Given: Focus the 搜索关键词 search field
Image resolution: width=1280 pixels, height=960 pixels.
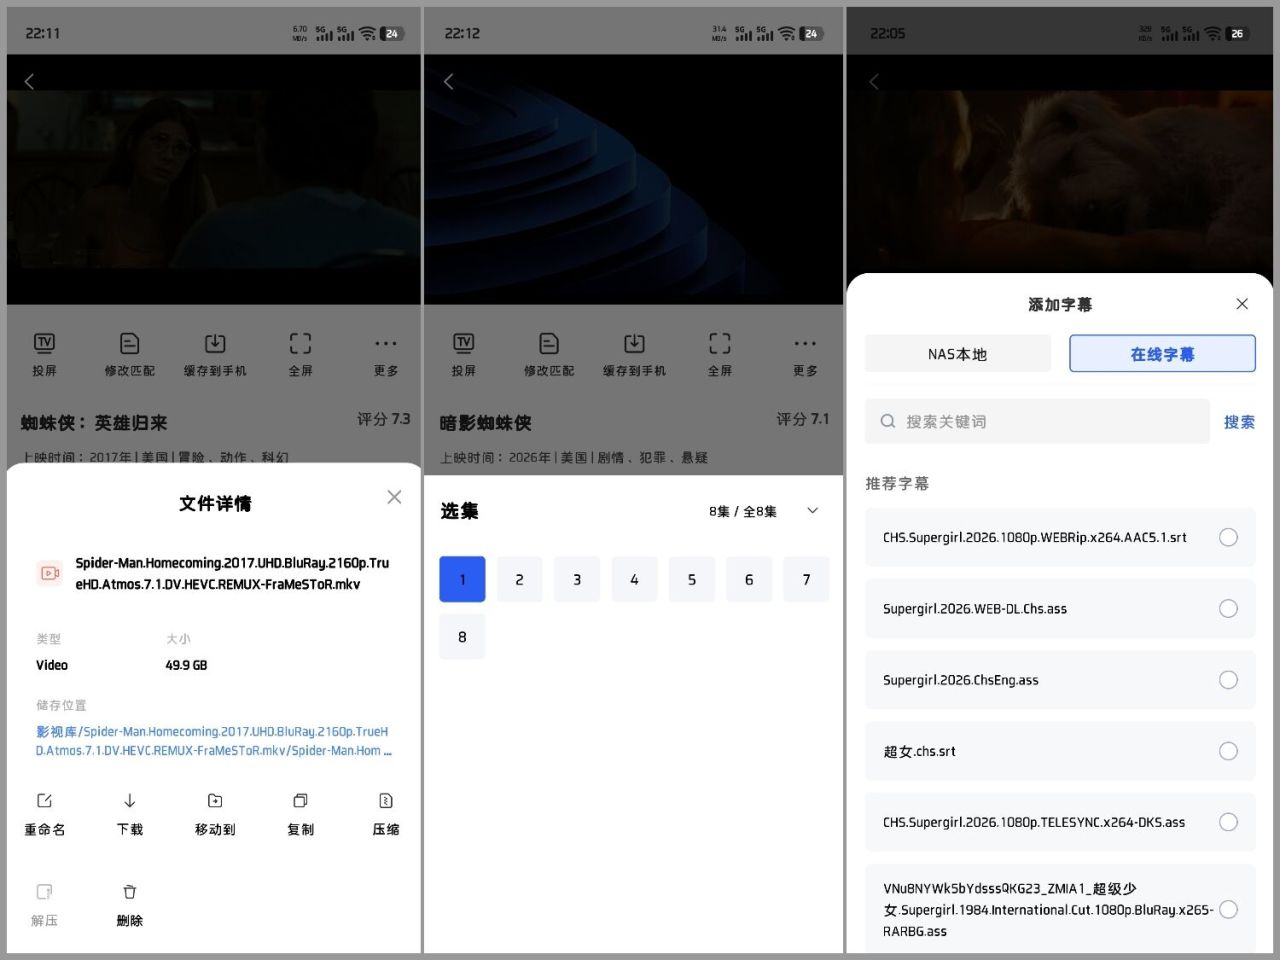Looking at the screenshot, I should [1037, 422].
